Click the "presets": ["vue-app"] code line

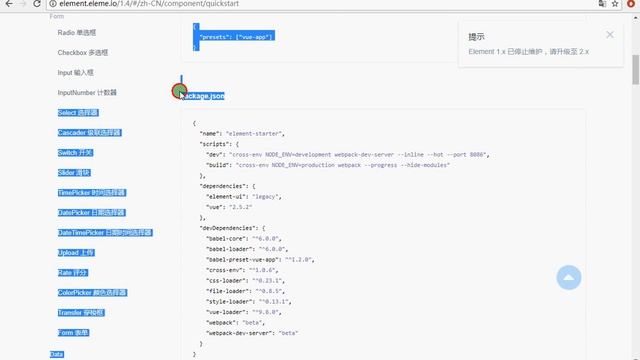pos(237,37)
